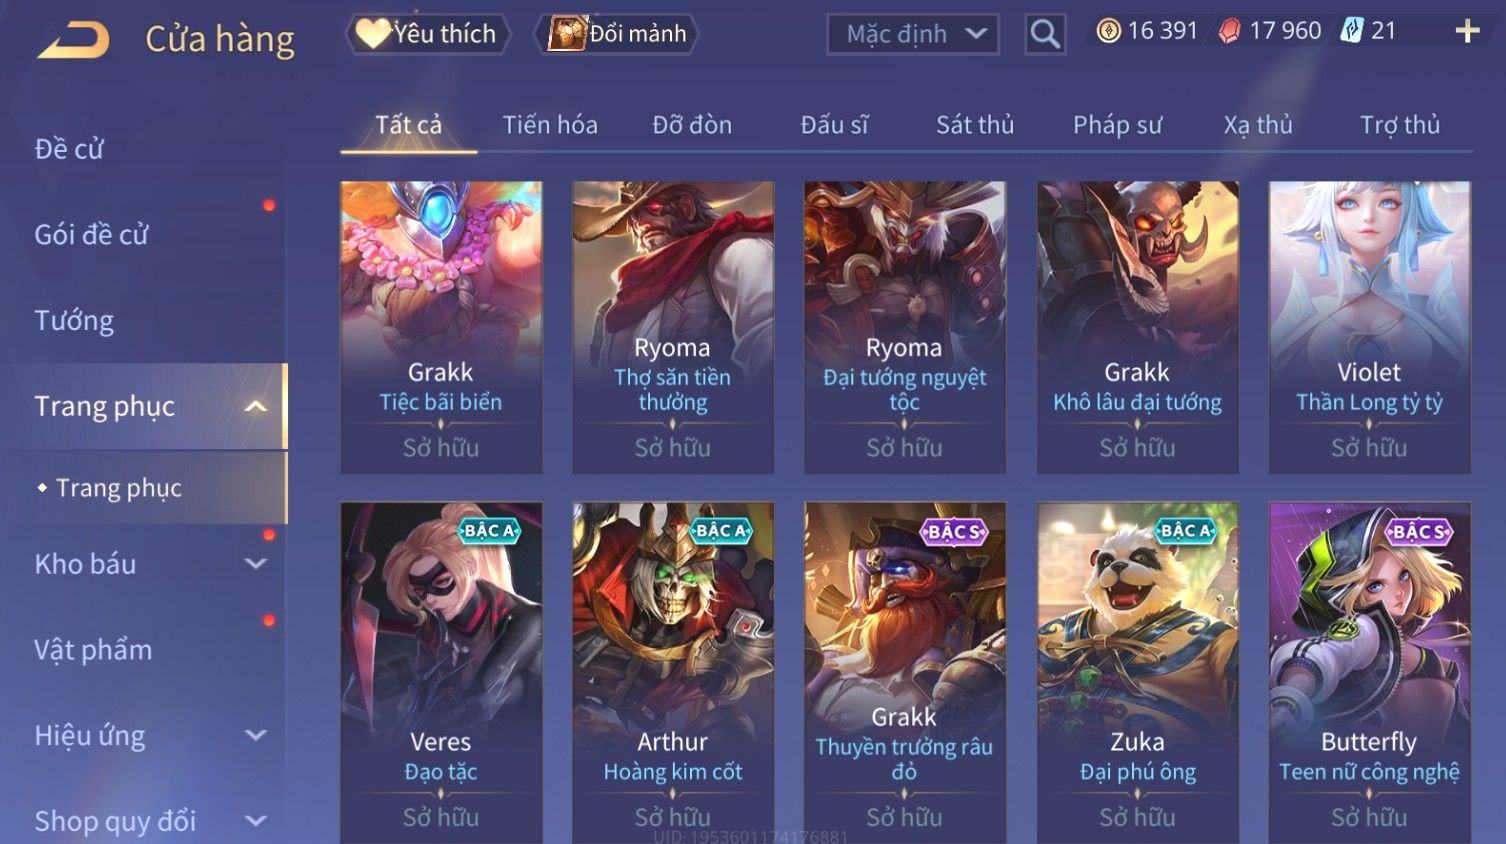1506x844 pixels.
Task: Switch to the Sát thủ tab
Action: point(975,125)
